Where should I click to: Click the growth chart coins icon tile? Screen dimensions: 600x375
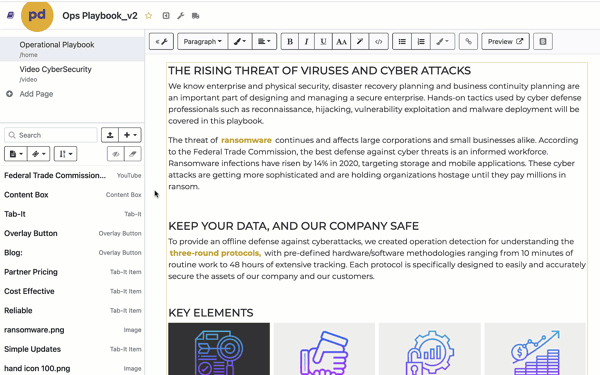coord(535,349)
